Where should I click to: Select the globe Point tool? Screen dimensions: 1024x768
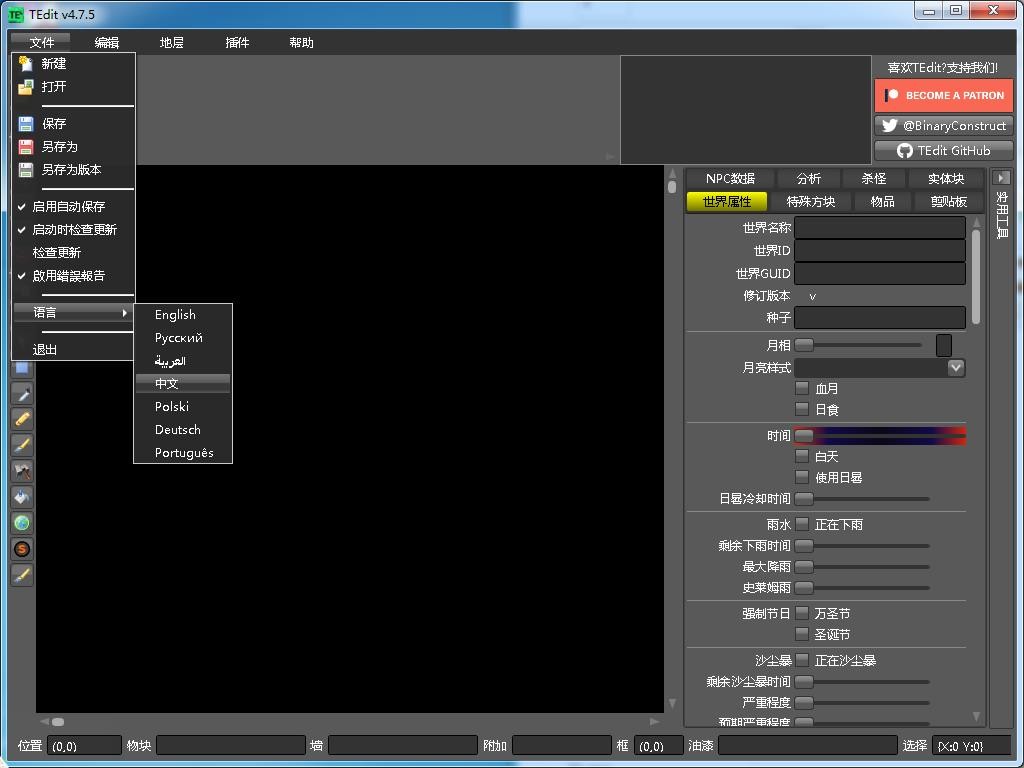pos(21,523)
